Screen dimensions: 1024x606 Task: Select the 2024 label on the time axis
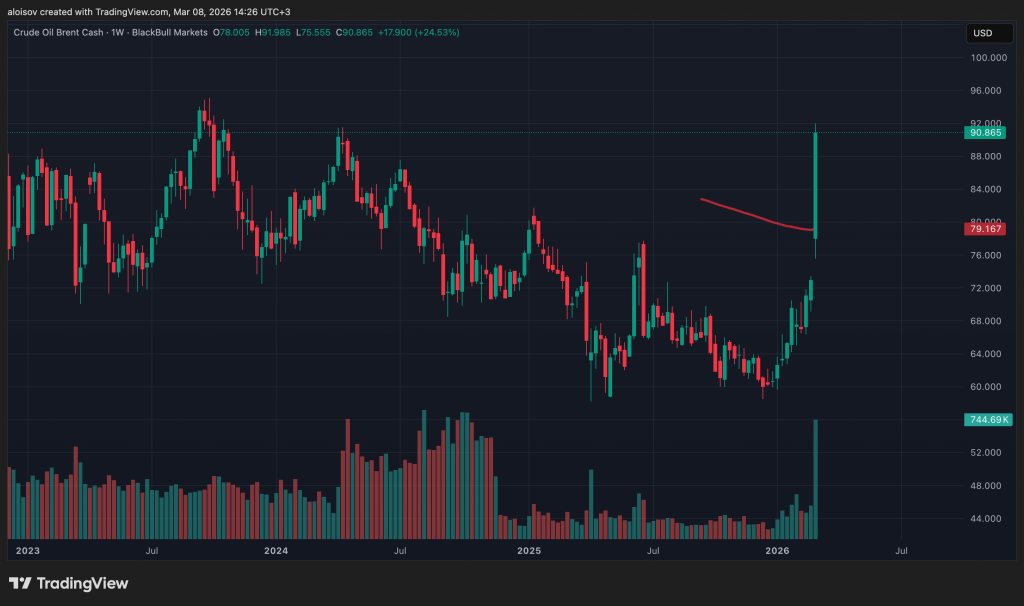click(x=275, y=550)
